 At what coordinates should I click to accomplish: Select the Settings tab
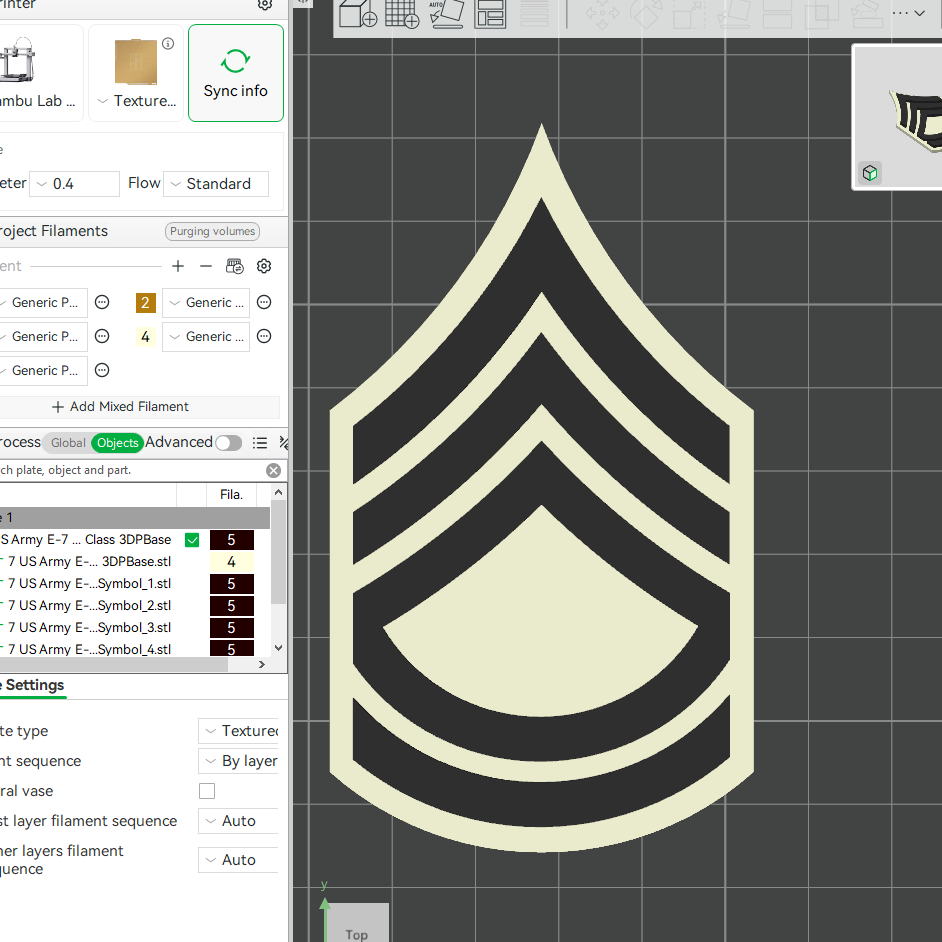click(x=32, y=685)
